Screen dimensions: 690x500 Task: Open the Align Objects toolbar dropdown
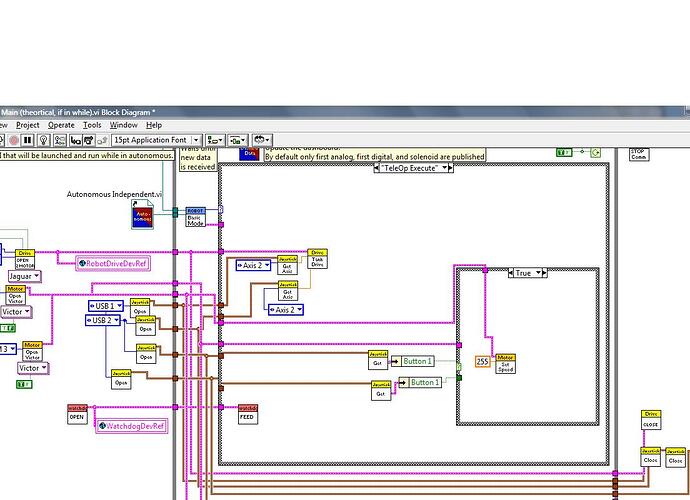215,140
